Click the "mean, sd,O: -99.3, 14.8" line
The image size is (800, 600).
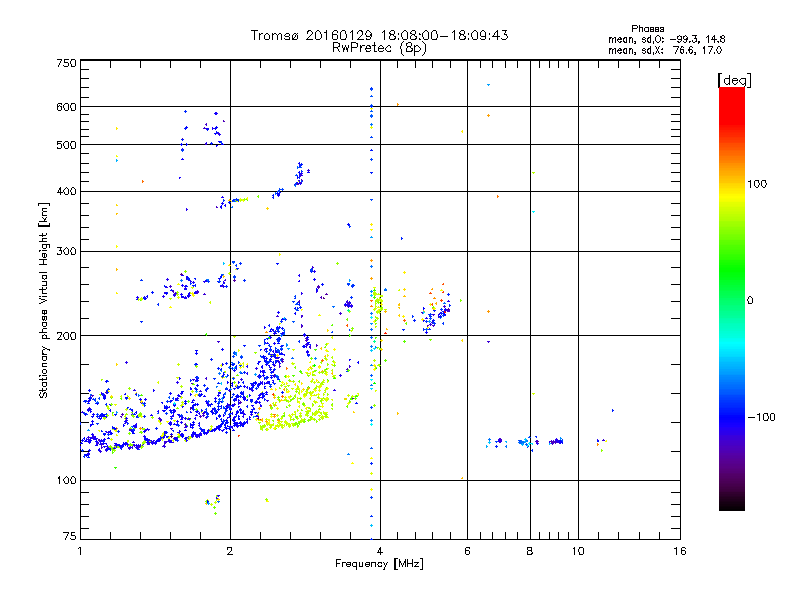pyautogui.click(x=666, y=39)
